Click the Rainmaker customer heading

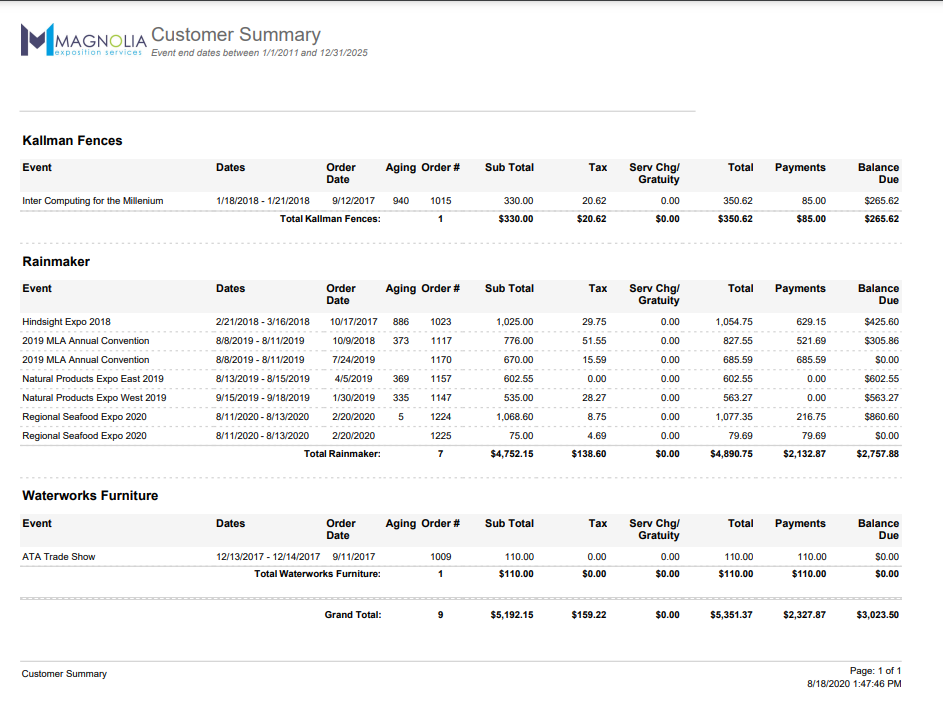pos(49,261)
